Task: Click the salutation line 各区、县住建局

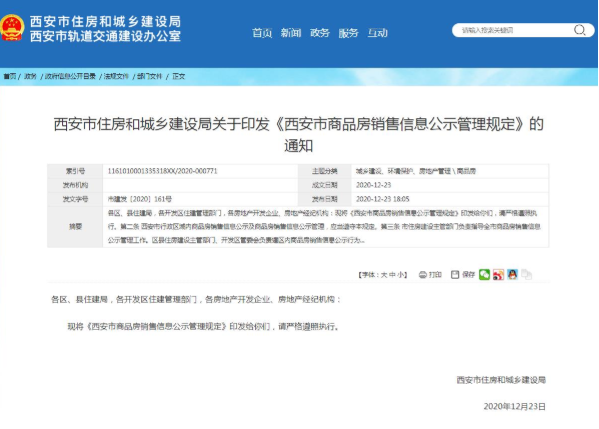Action: [x=195, y=299]
